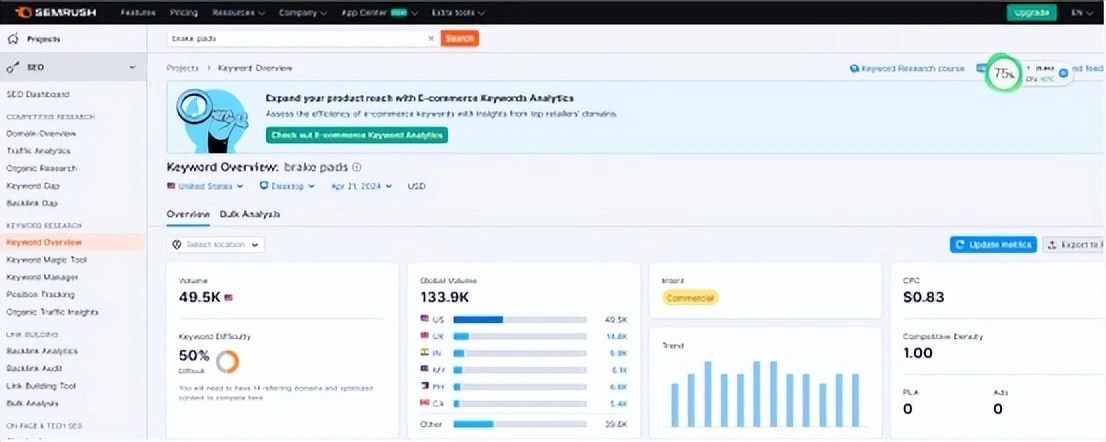Click the Keyword Overview breadcrumb
Screen dimensions: 1106x442
(x=255, y=68)
